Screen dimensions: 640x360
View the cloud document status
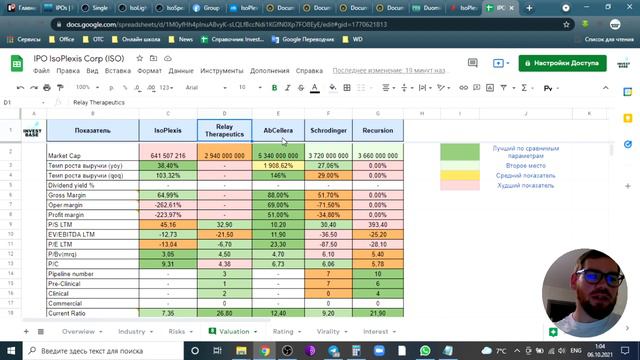click(167, 58)
